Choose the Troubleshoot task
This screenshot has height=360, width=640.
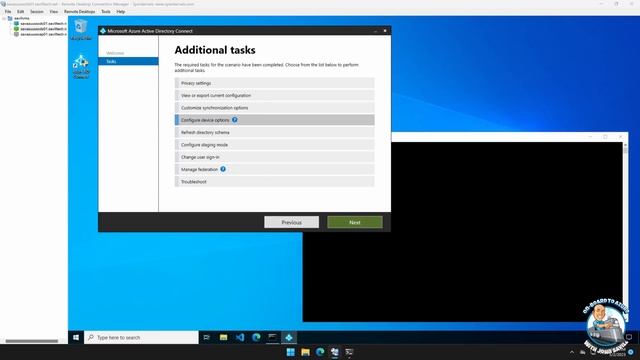[x=274, y=182]
